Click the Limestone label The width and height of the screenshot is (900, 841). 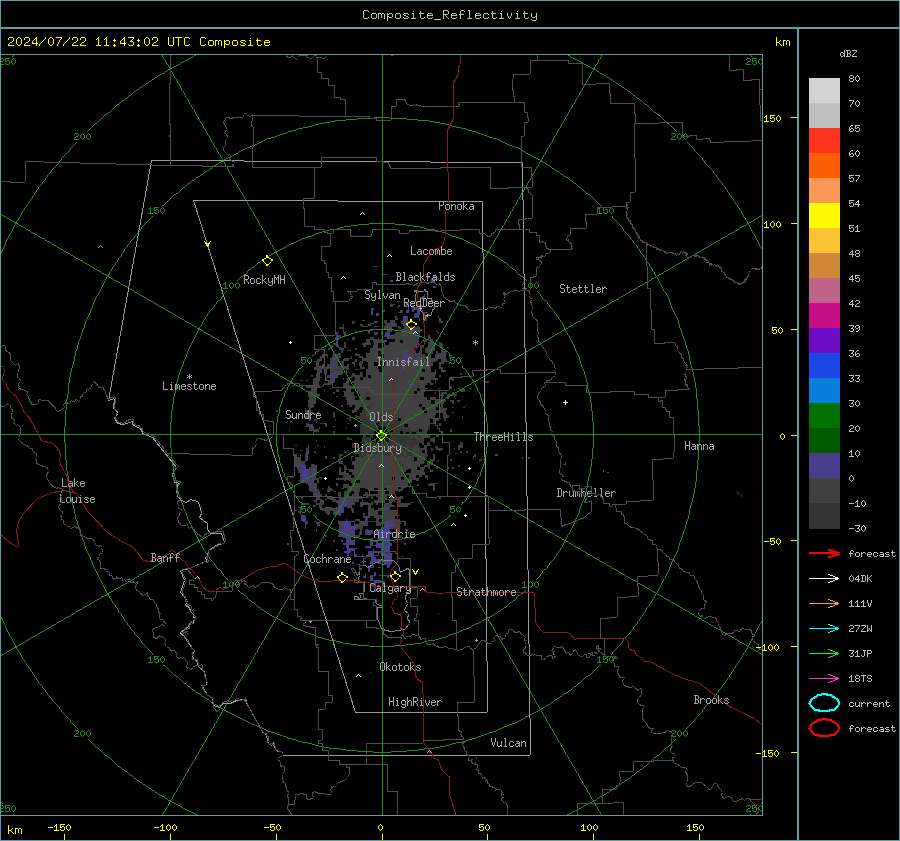click(189, 386)
